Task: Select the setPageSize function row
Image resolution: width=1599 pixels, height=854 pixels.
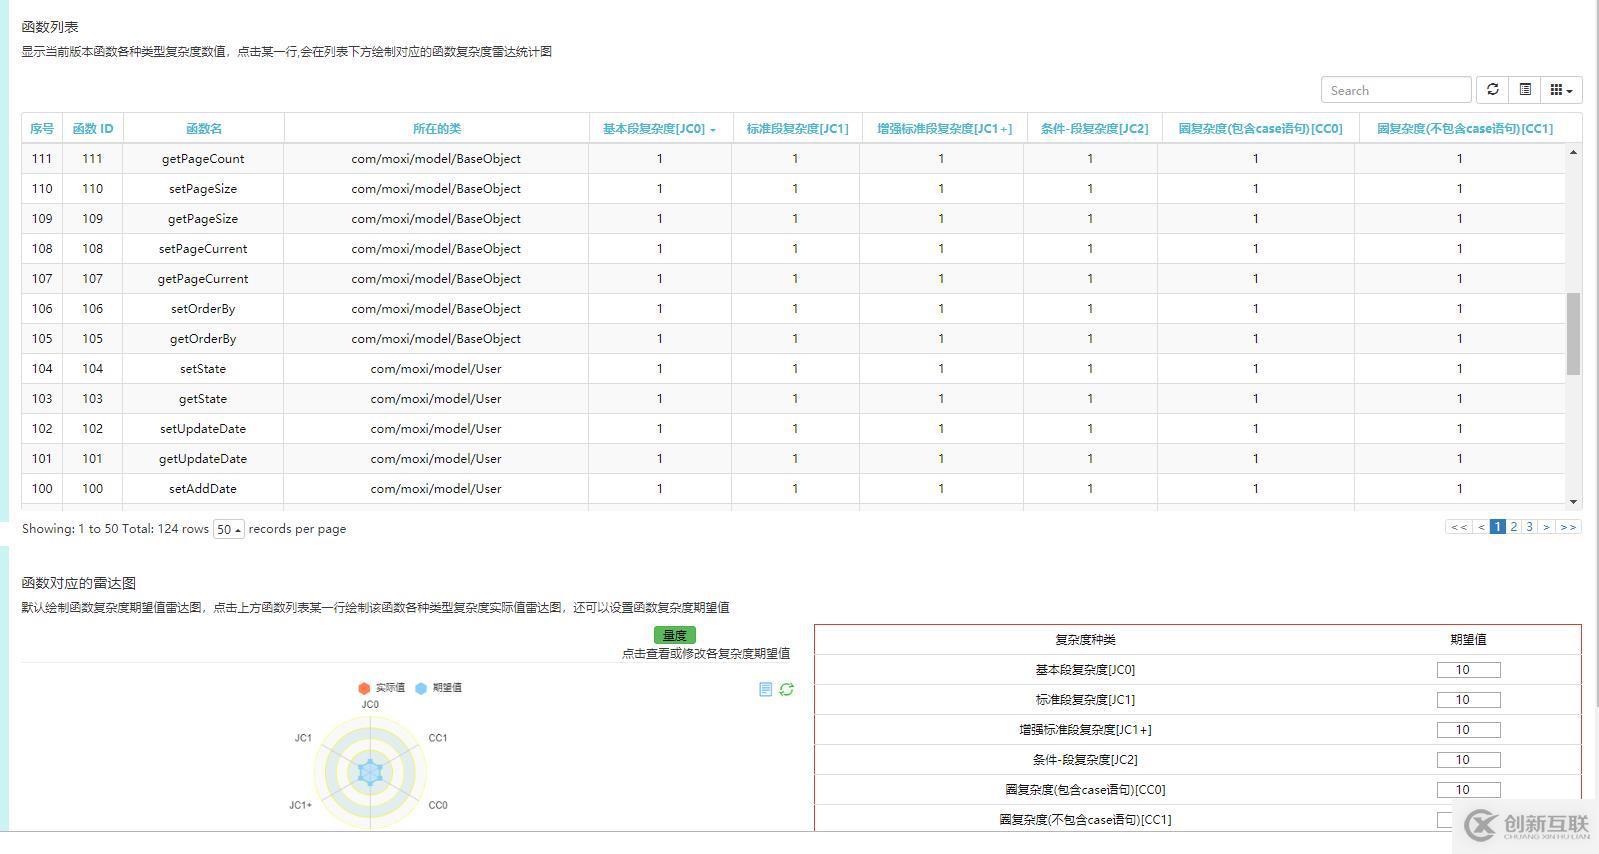Action: pos(793,188)
